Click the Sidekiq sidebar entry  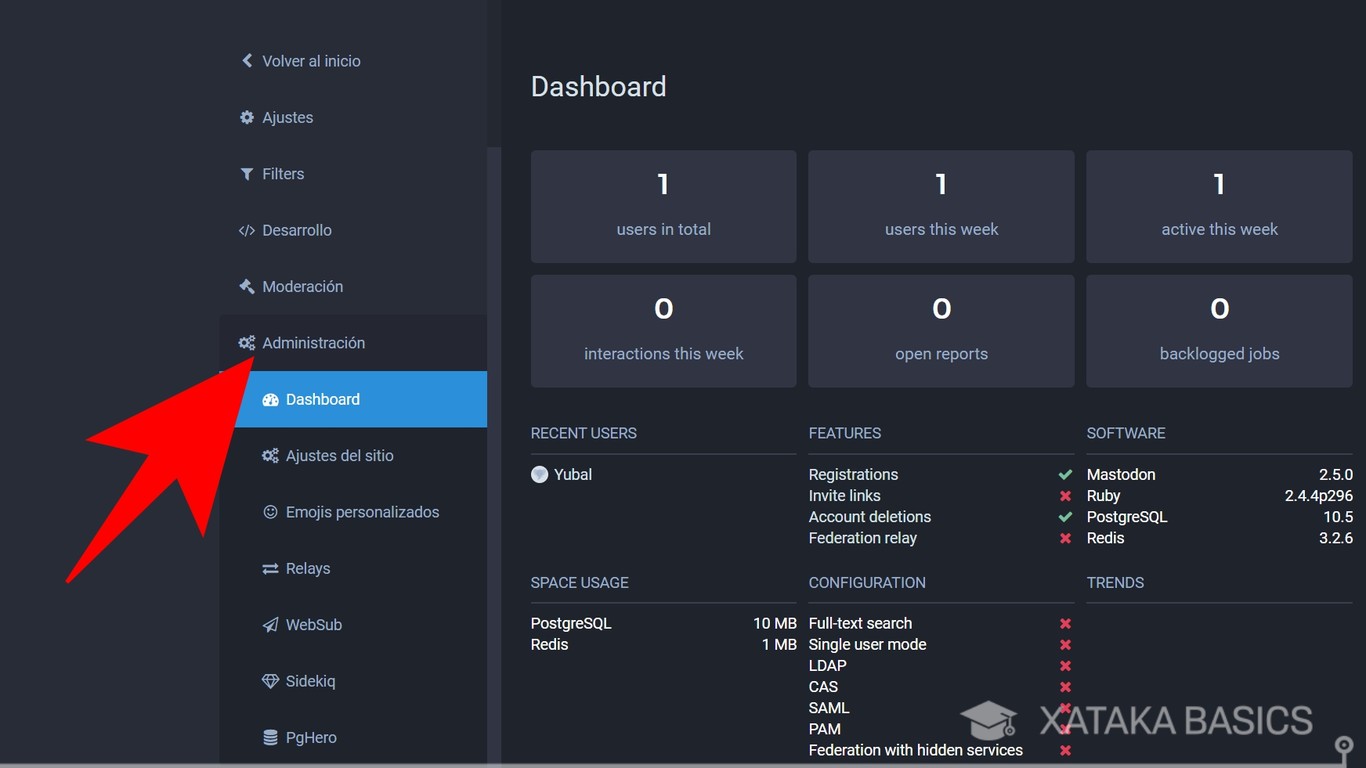[309, 681]
